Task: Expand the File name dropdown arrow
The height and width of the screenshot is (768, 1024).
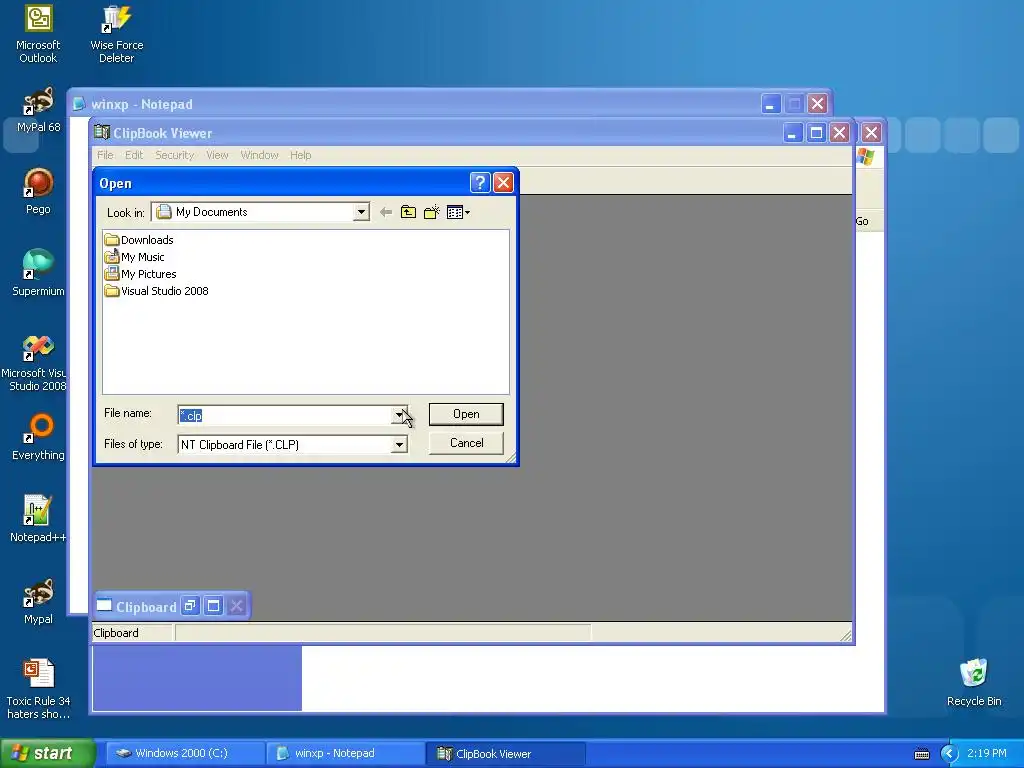Action: 399,415
